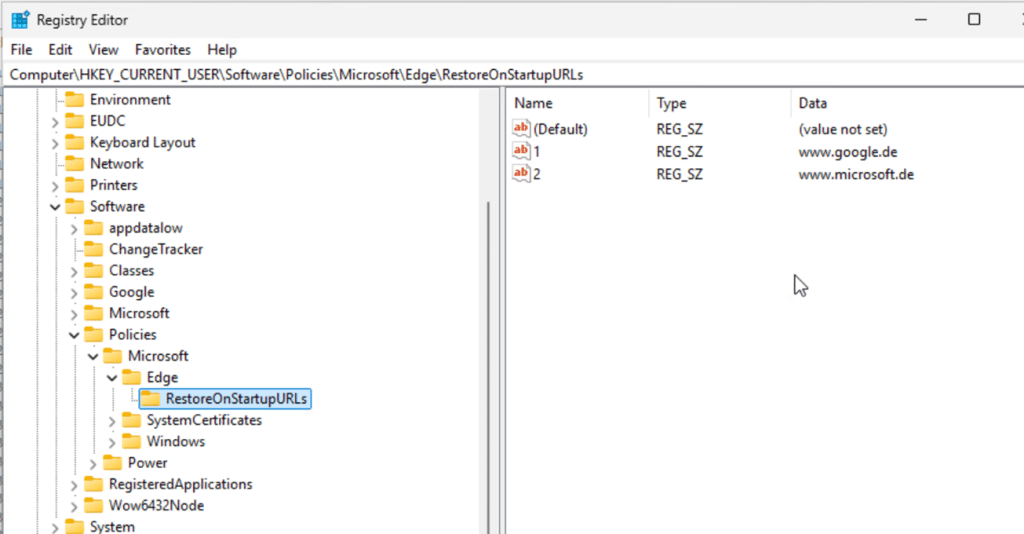Image resolution: width=1024 pixels, height=534 pixels.
Task: Collapse the Software tree node
Action: point(56,207)
